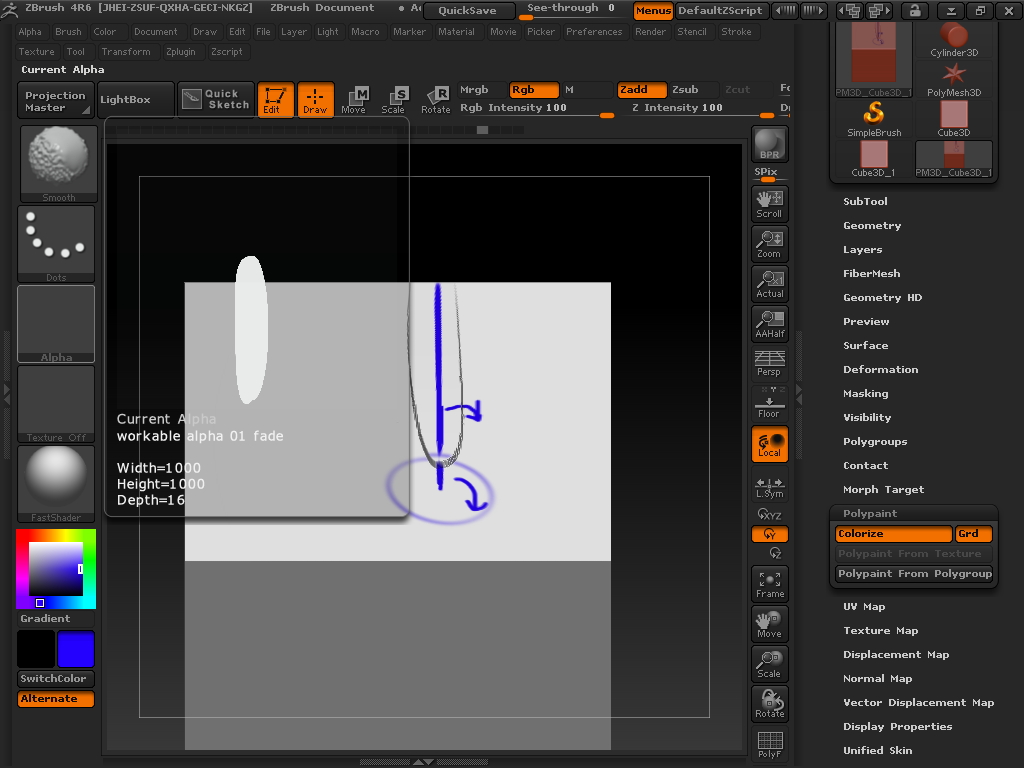1024x768 pixels.
Task: Expand the Deformation section
Action: pos(880,369)
